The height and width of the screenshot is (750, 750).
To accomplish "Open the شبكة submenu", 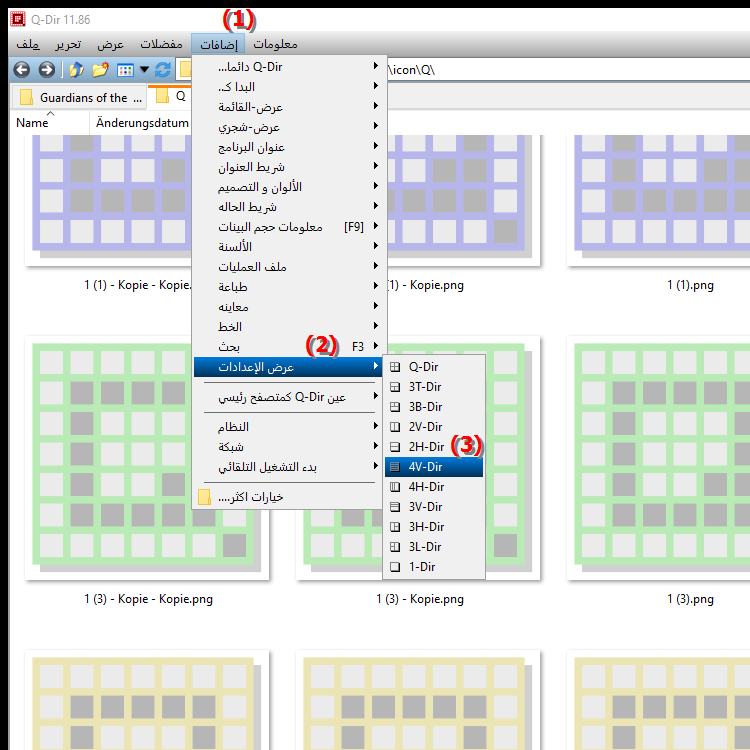I will click(288, 447).
